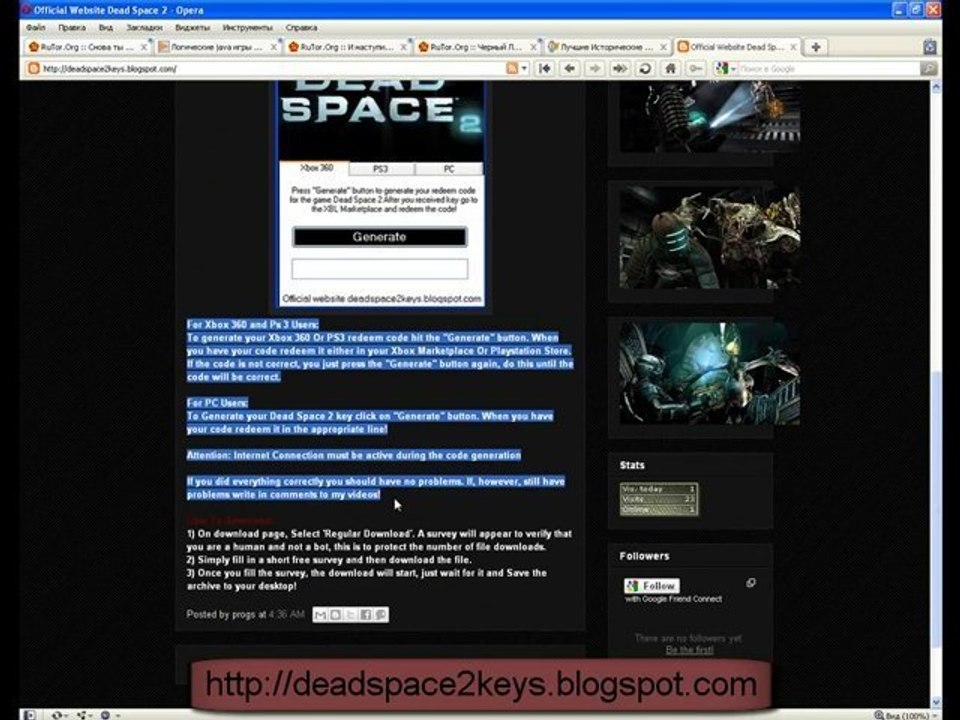Go back to the previous page
960x720 pixels.
pyautogui.click(x=570, y=69)
